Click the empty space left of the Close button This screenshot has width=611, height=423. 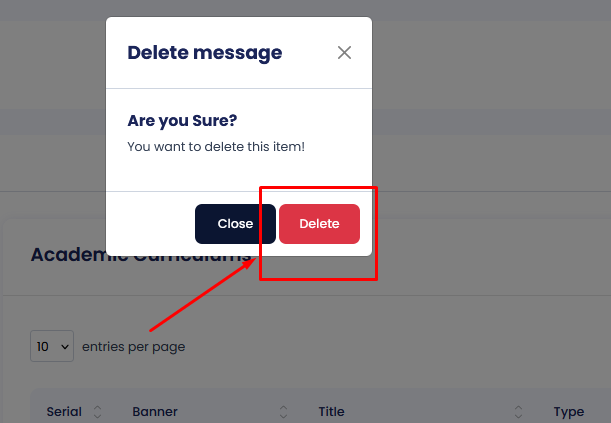pyautogui.click(x=150, y=224)
